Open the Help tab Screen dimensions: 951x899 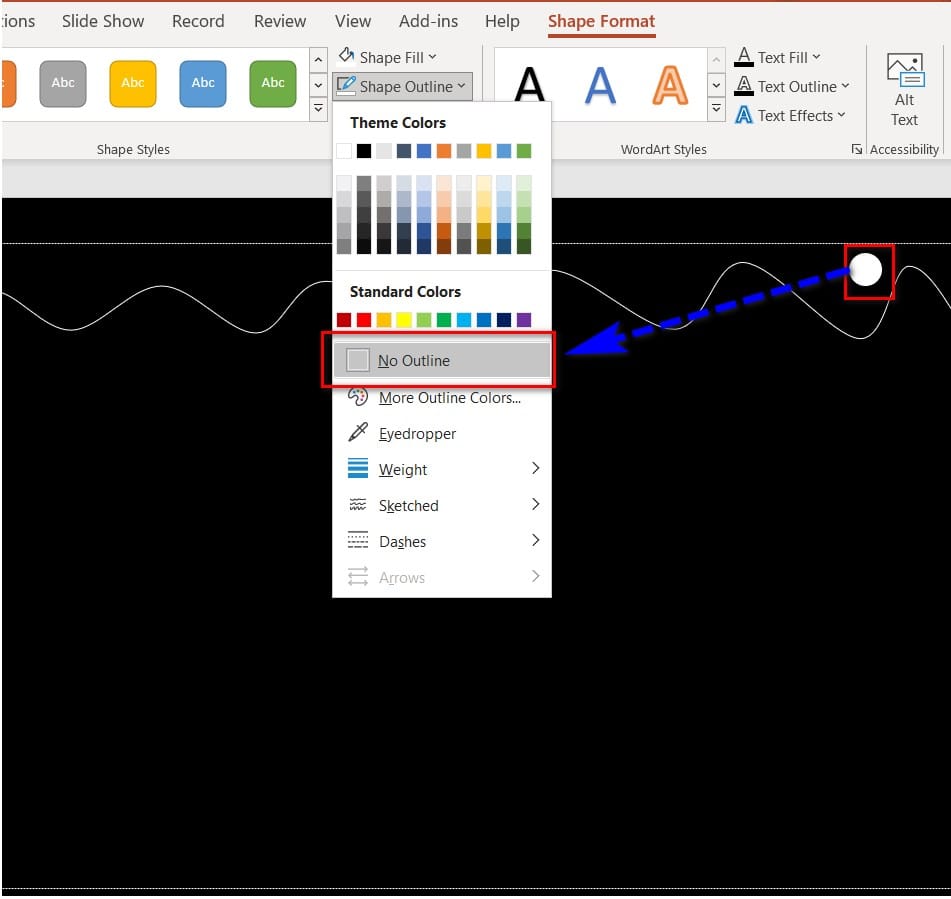502,21
